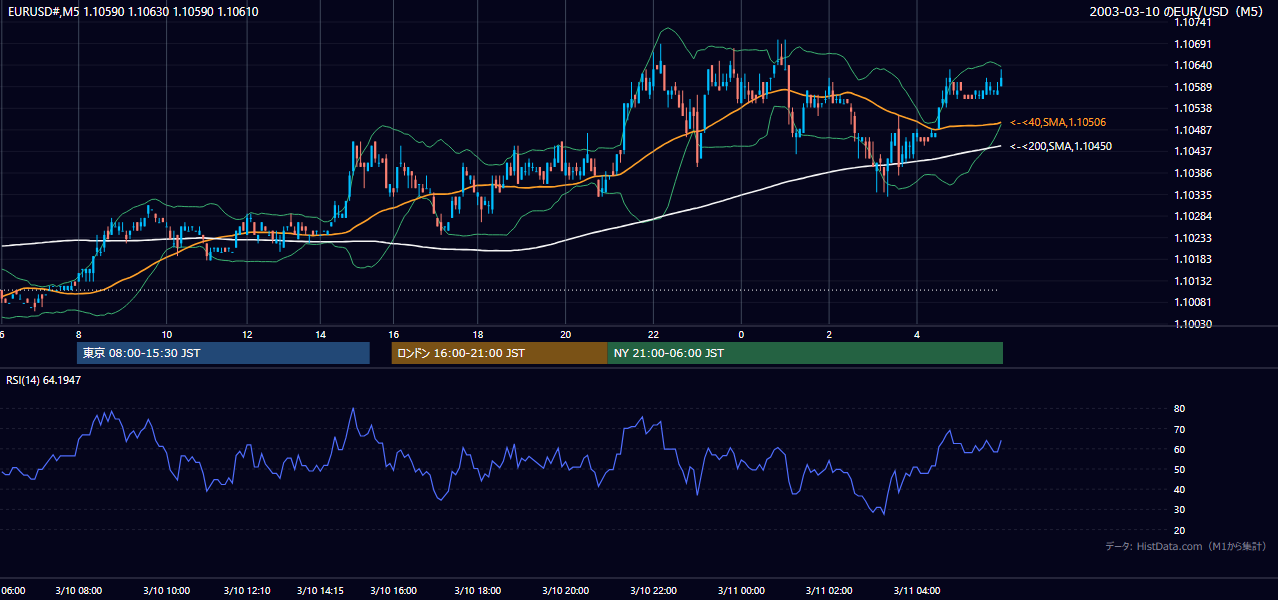Image resolution: width=1278 pixels, height=600 pixels.
Task: Click the 3/10 14:15 bottom time label
Action: pyautogui.click(x=321, y=590)
